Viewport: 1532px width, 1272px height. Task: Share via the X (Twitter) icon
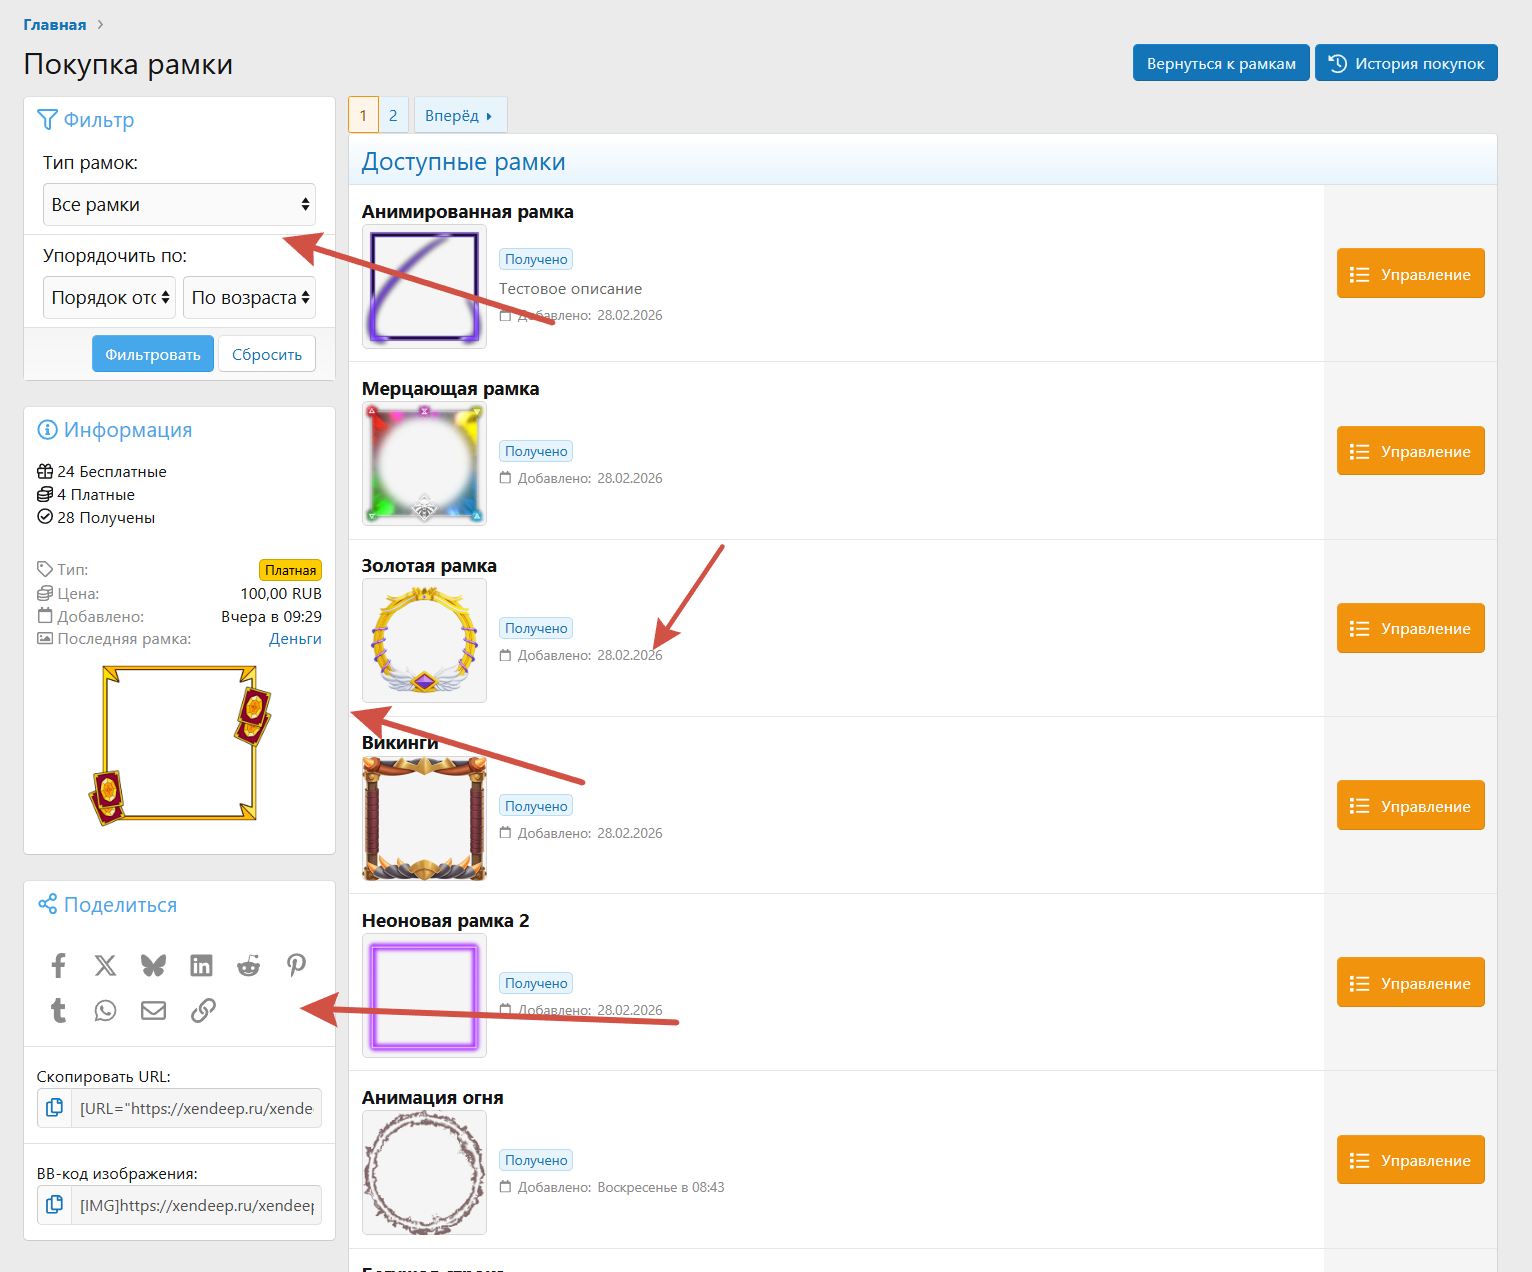[x=105, y=965]
